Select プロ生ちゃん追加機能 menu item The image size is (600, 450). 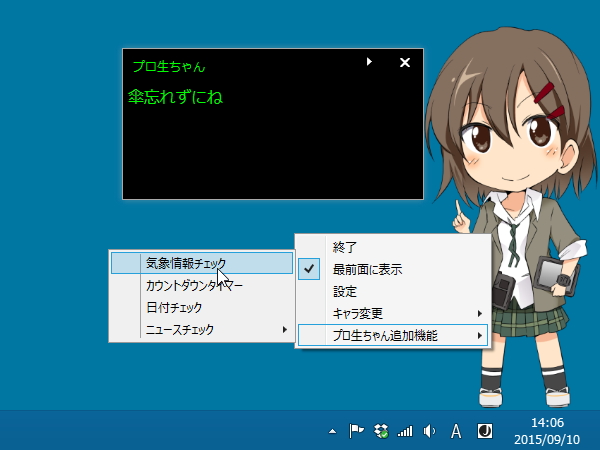[x=393, y=336]
